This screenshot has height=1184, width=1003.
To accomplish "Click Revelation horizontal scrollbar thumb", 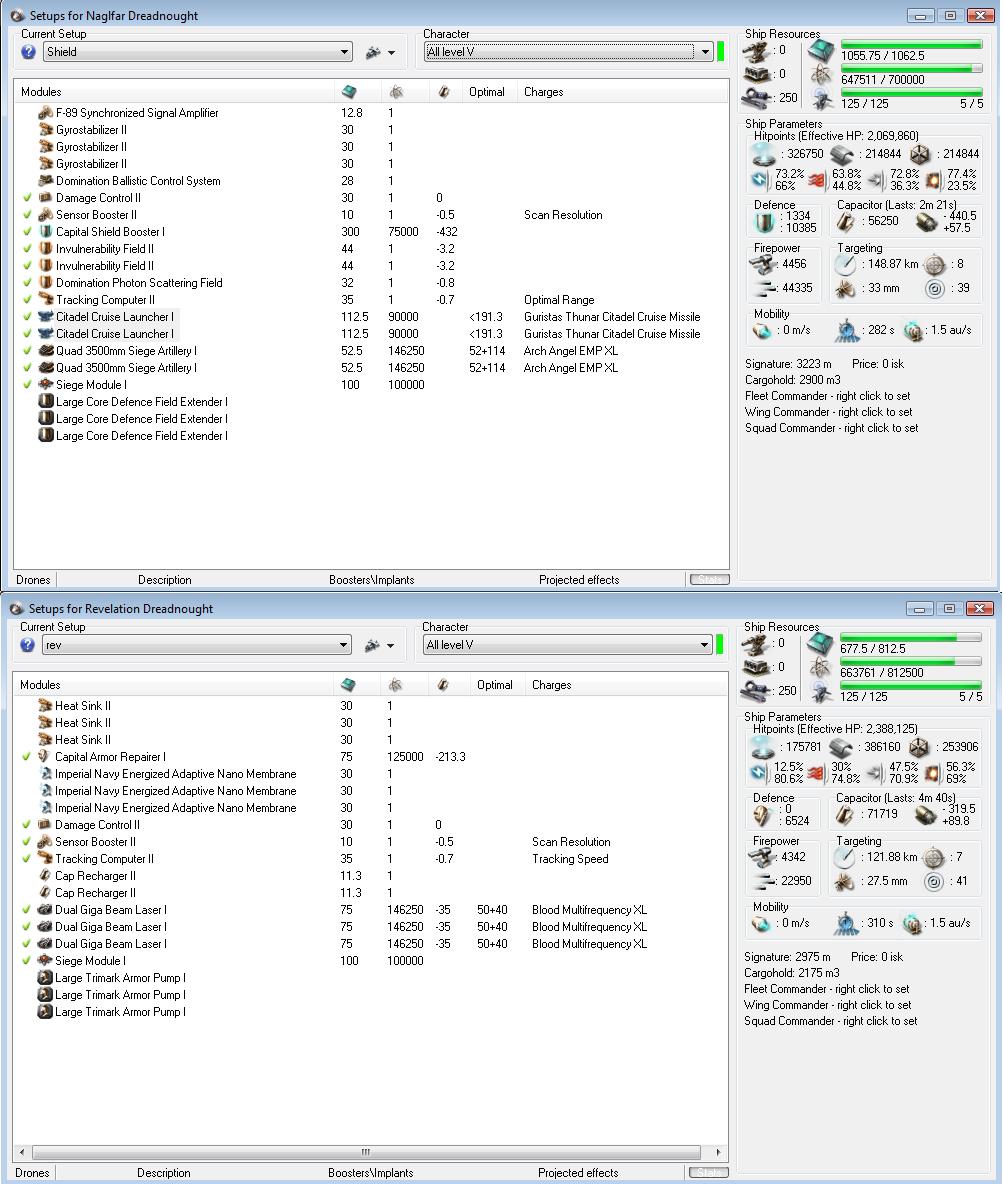I will (x=366, y=1152).
